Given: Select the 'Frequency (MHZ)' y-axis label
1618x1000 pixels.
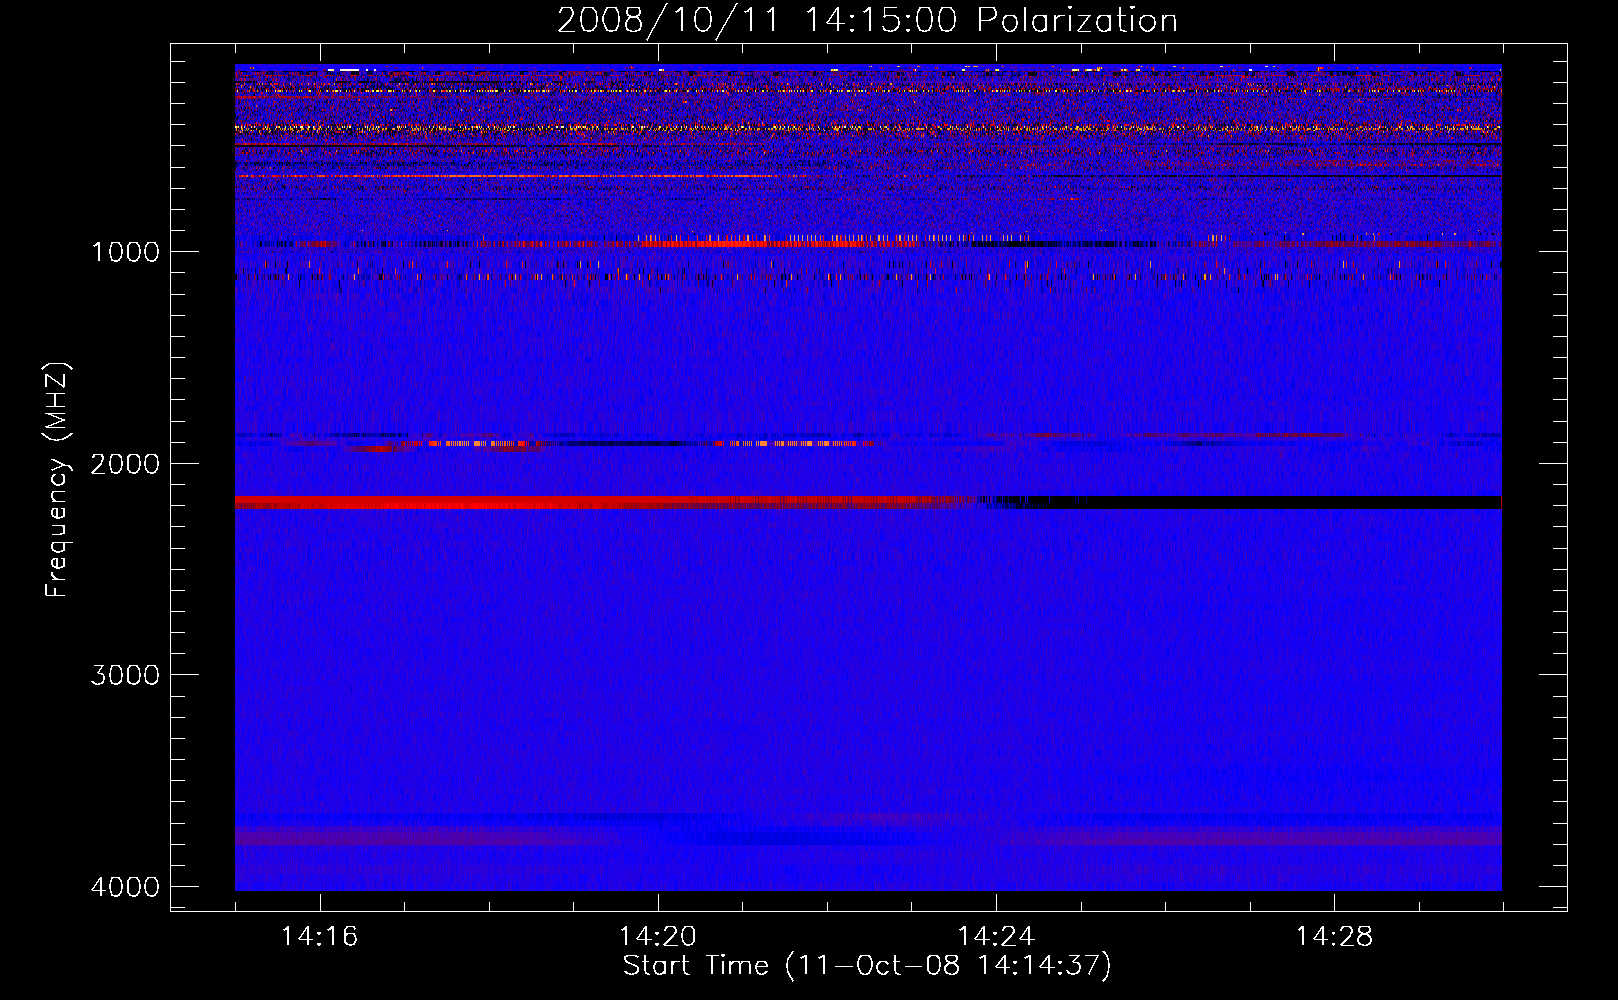Looking at the screenshot, I should [x=58, y=480].
